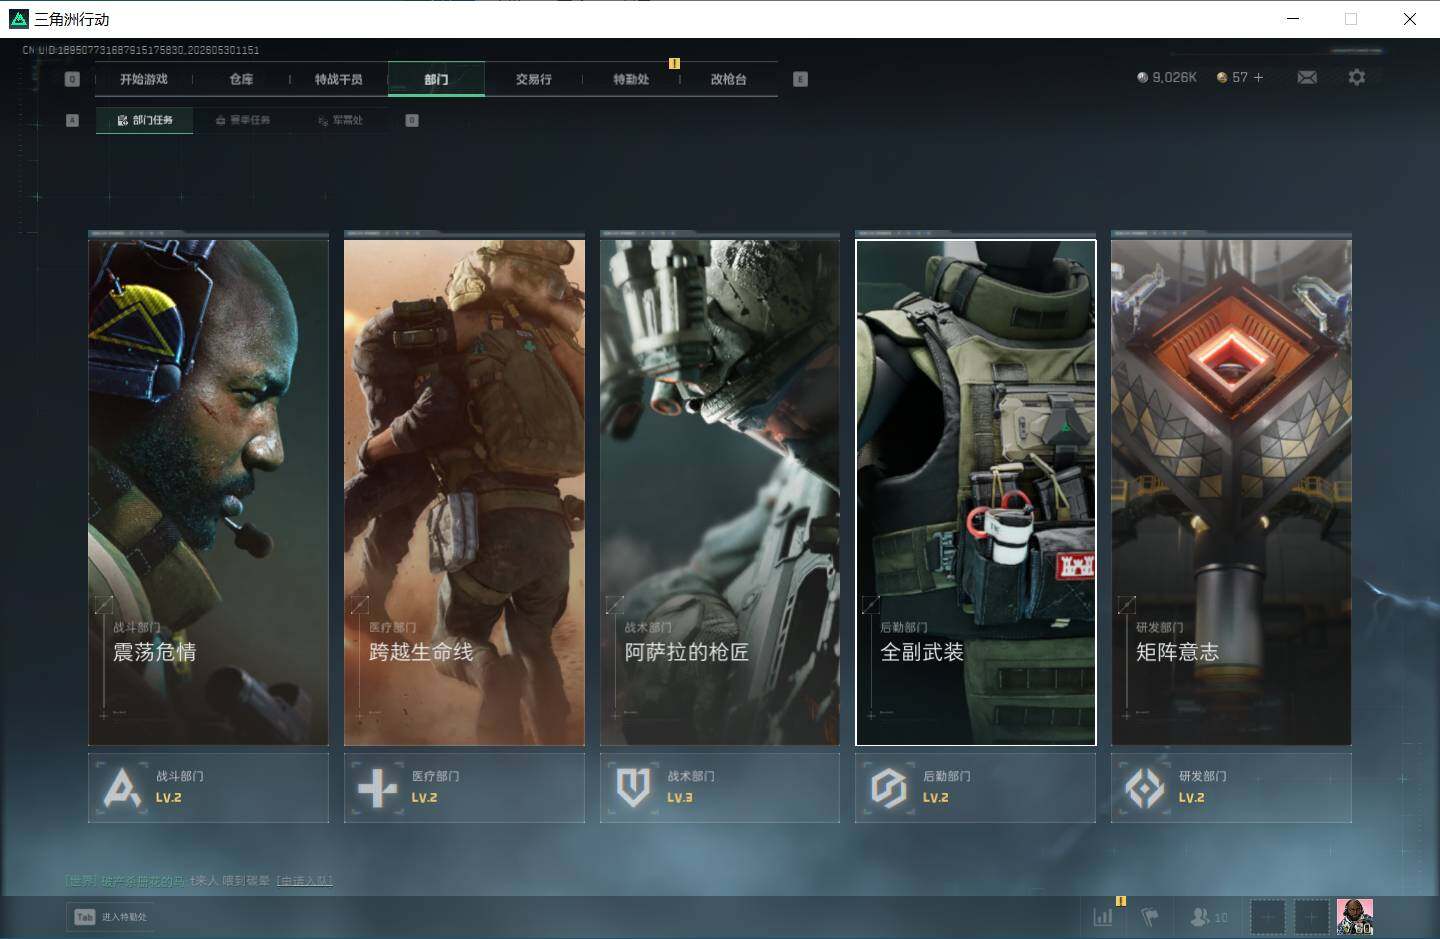The width and height of the screenshot is (1440, 939).
Task: Click the 57 gold currency amount
Action: click(1240, 77)
